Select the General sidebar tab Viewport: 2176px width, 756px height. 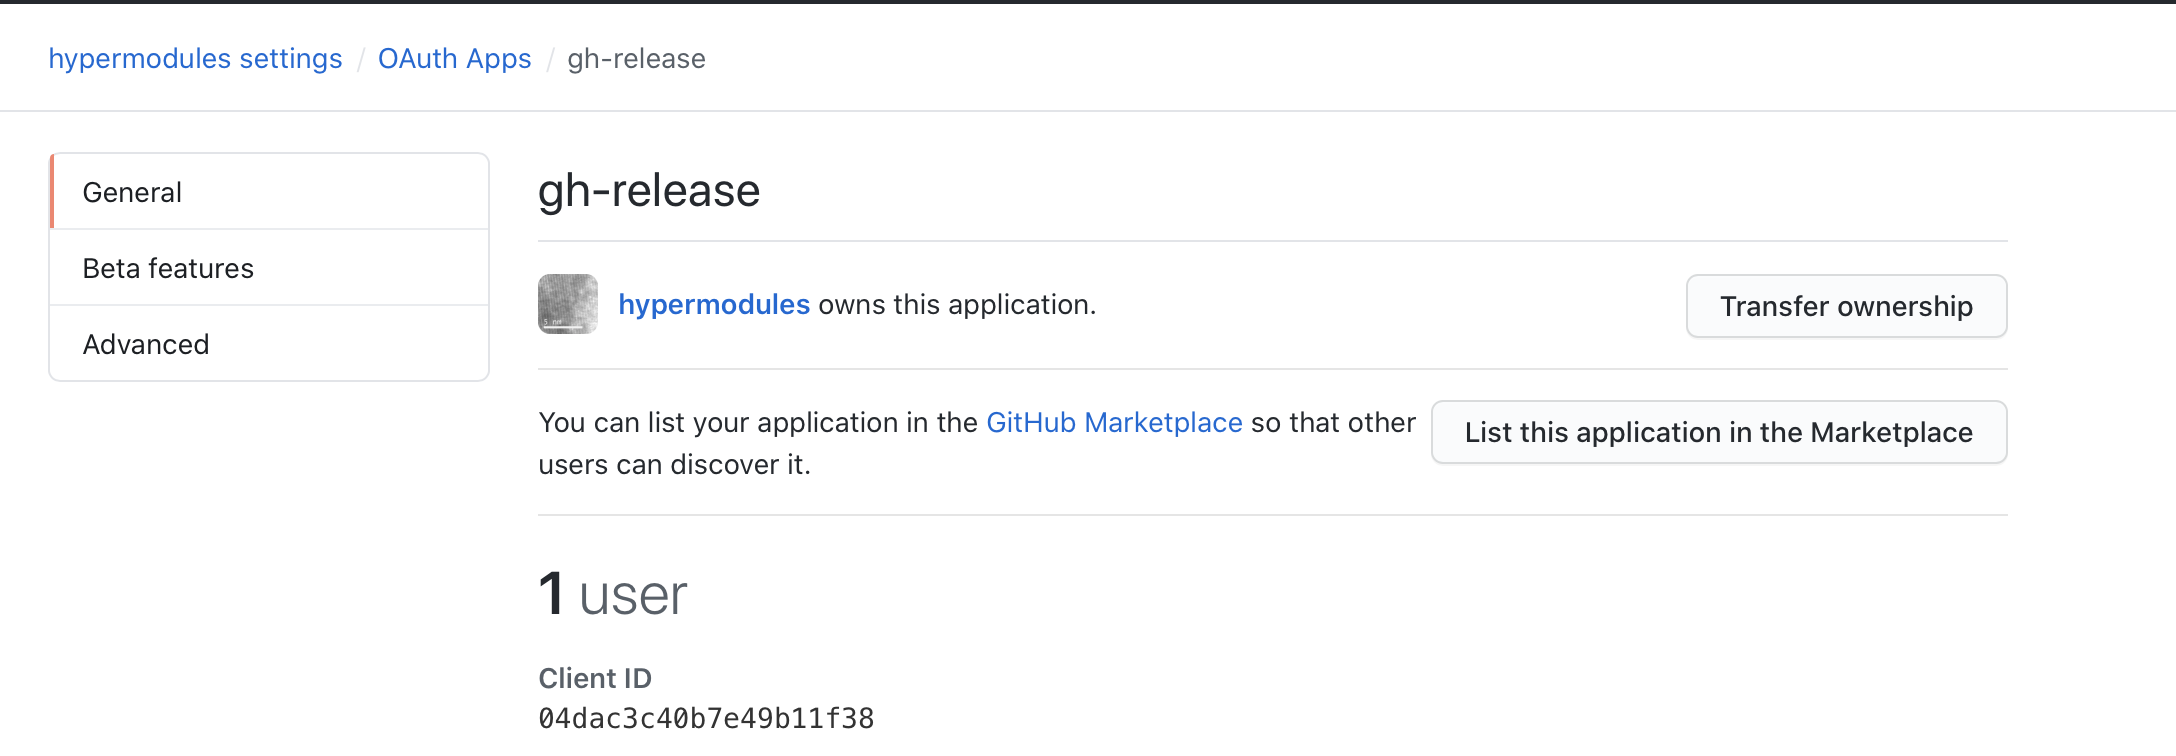click(x=269, y=192)
